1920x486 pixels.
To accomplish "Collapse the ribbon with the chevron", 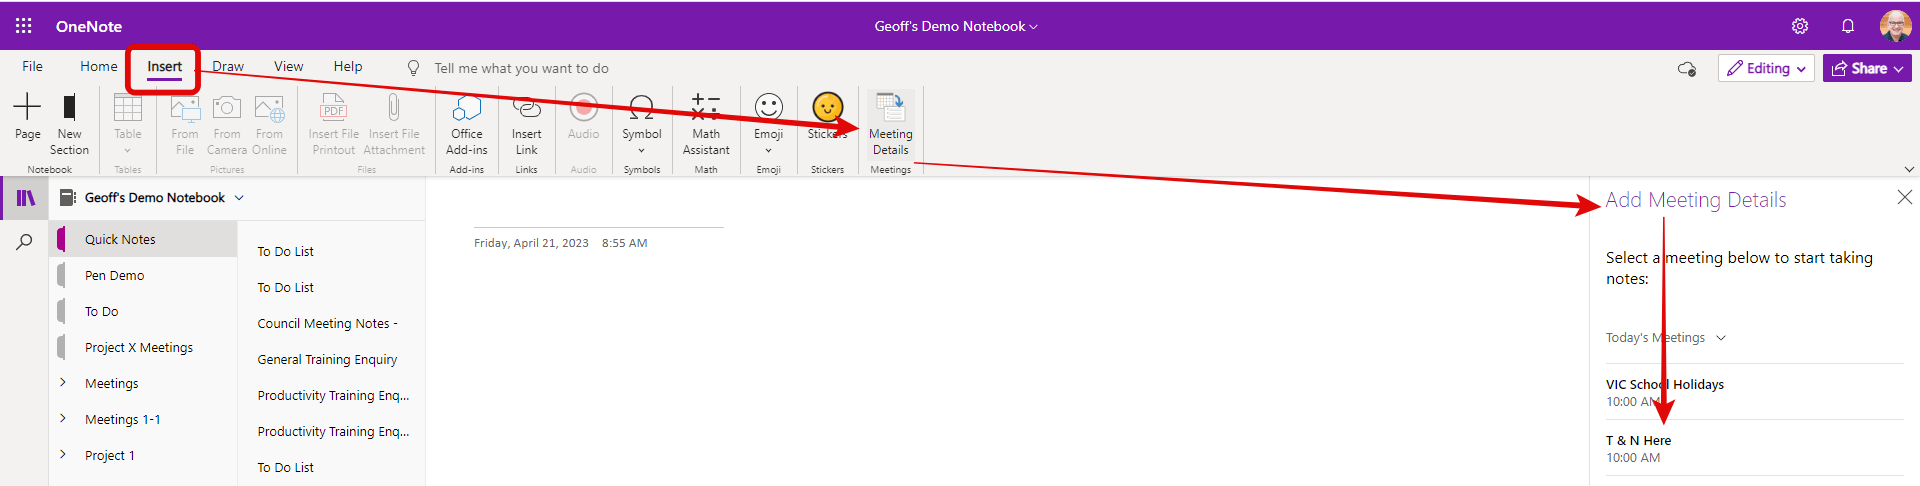I will (x=1909, y=170).
